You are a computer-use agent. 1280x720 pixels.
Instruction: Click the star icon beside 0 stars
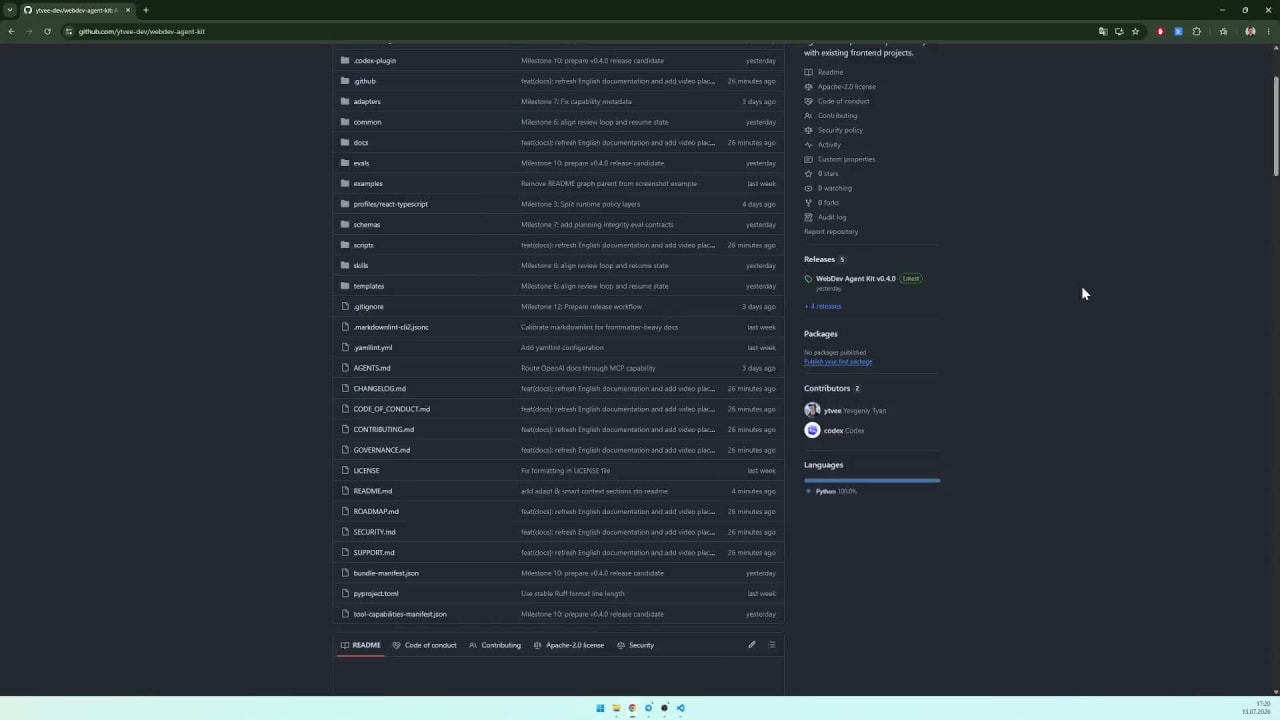[x=809, y=174]
